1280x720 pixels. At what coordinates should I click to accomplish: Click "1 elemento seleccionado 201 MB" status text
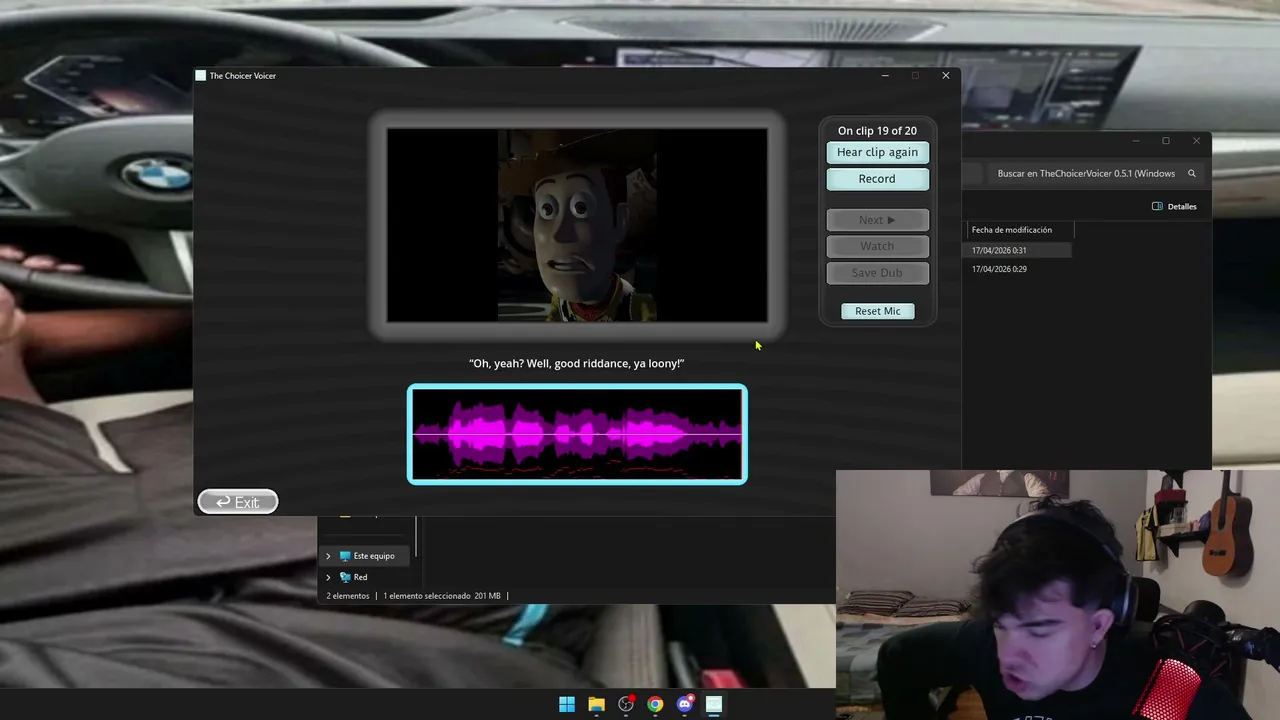coord(442,596)
